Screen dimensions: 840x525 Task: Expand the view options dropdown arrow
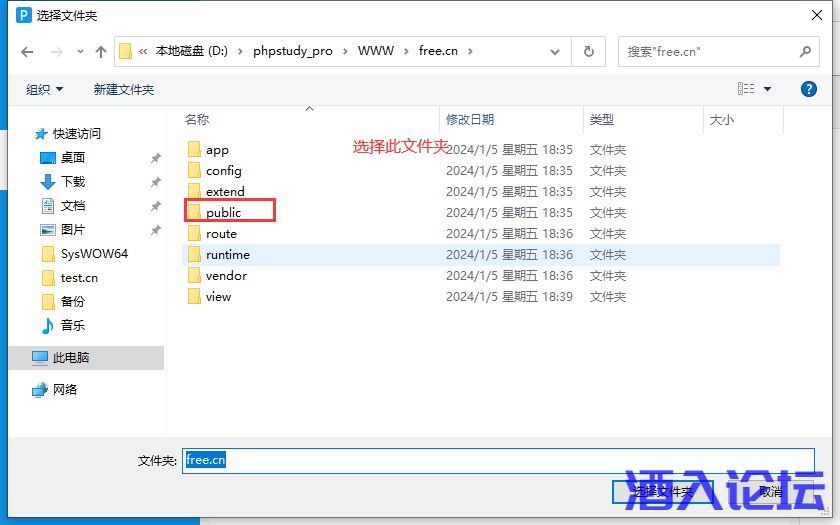pyautogui.click(x=768, y=89)
